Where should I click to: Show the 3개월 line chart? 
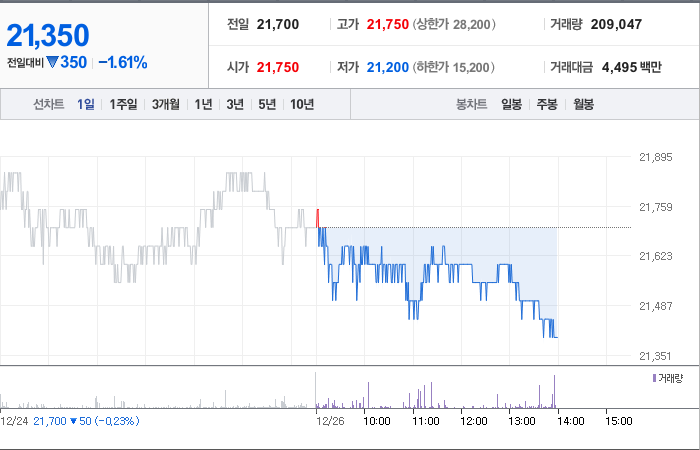tap(166, 104)
